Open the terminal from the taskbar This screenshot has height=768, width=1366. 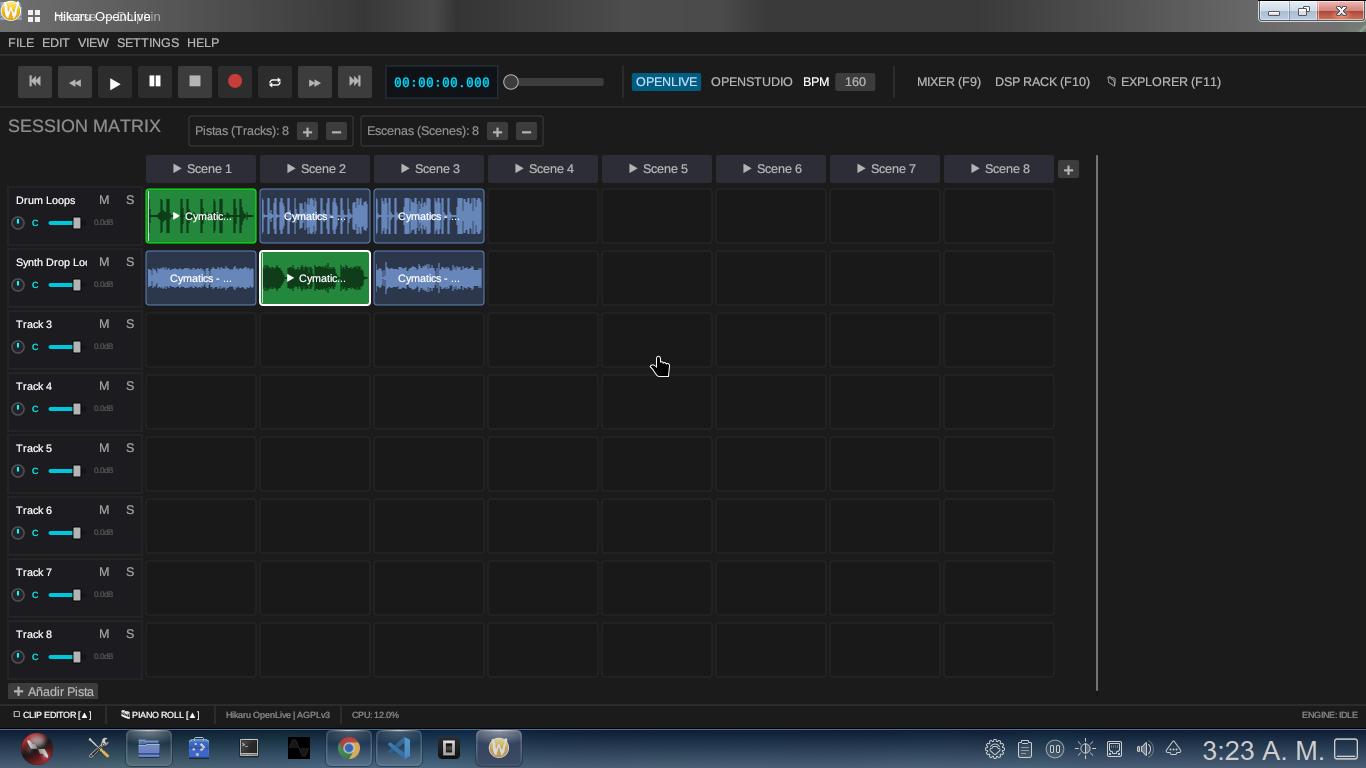click(x=249, y=748)
